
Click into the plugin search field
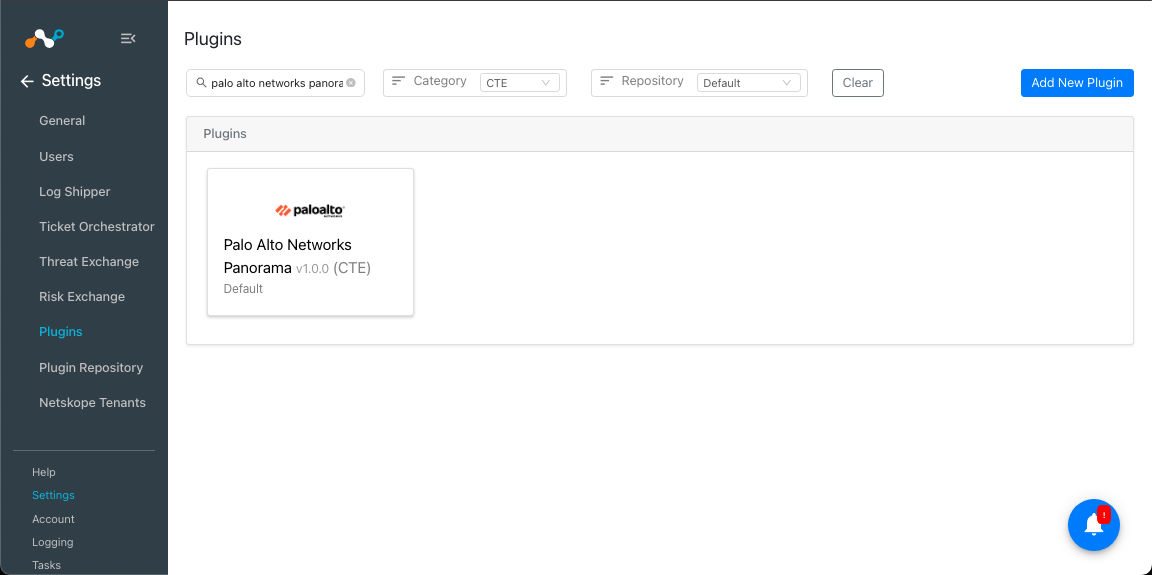click(276, 83)
